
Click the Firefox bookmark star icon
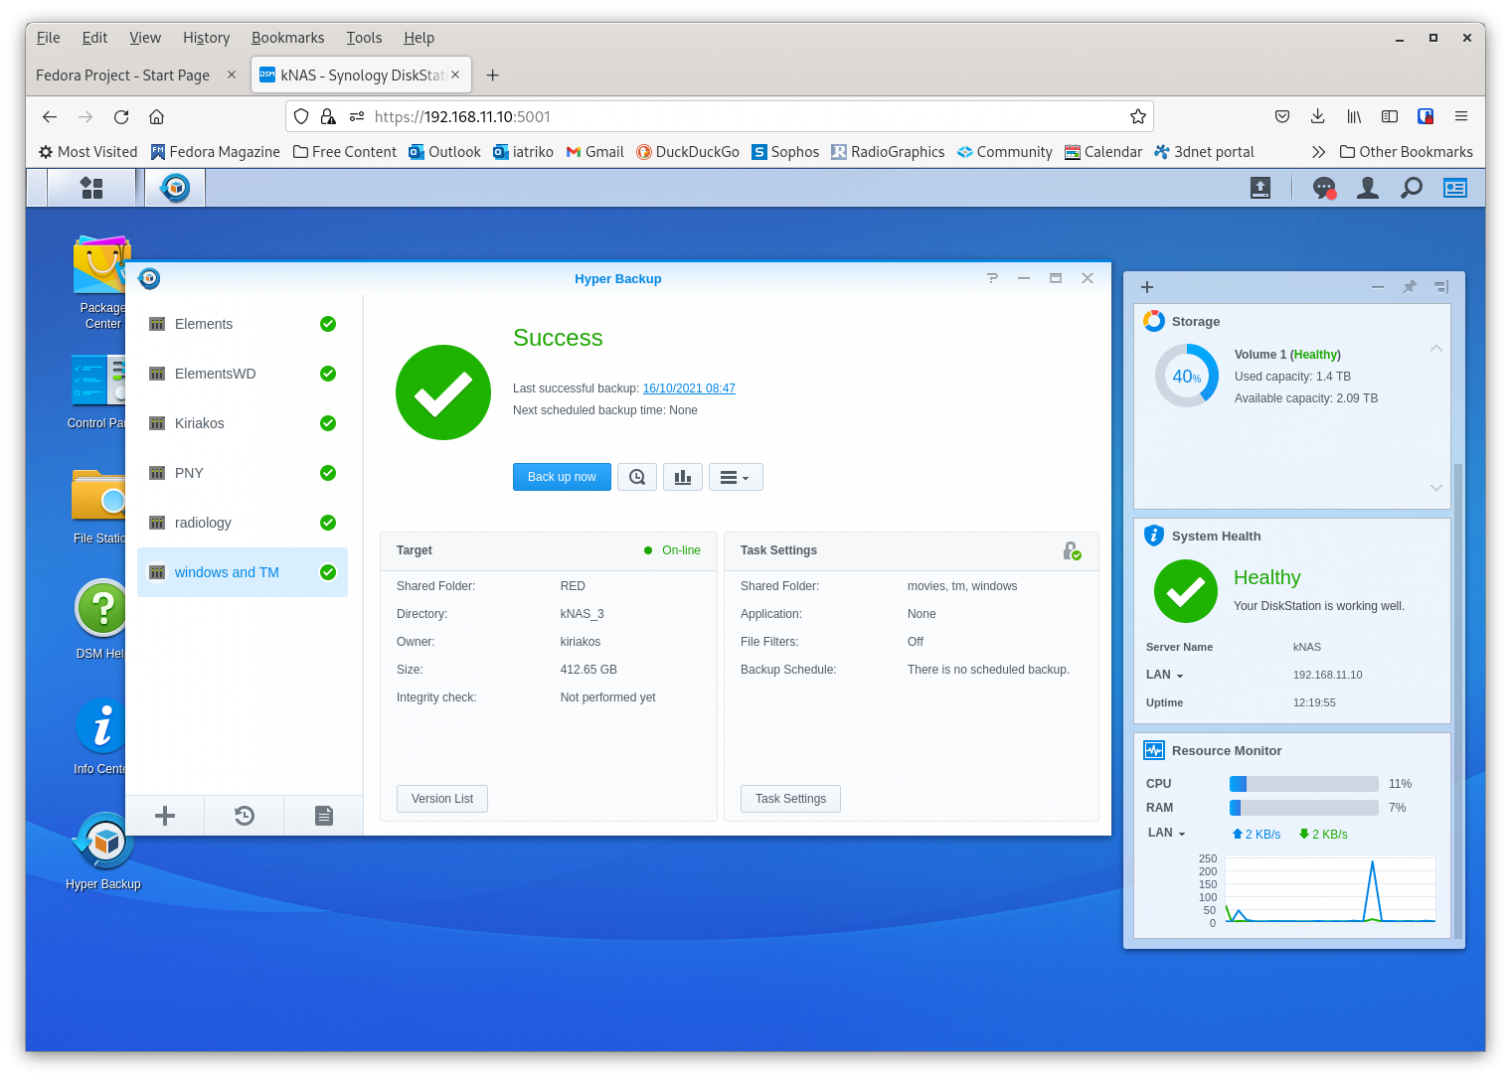coord(1137,117)
